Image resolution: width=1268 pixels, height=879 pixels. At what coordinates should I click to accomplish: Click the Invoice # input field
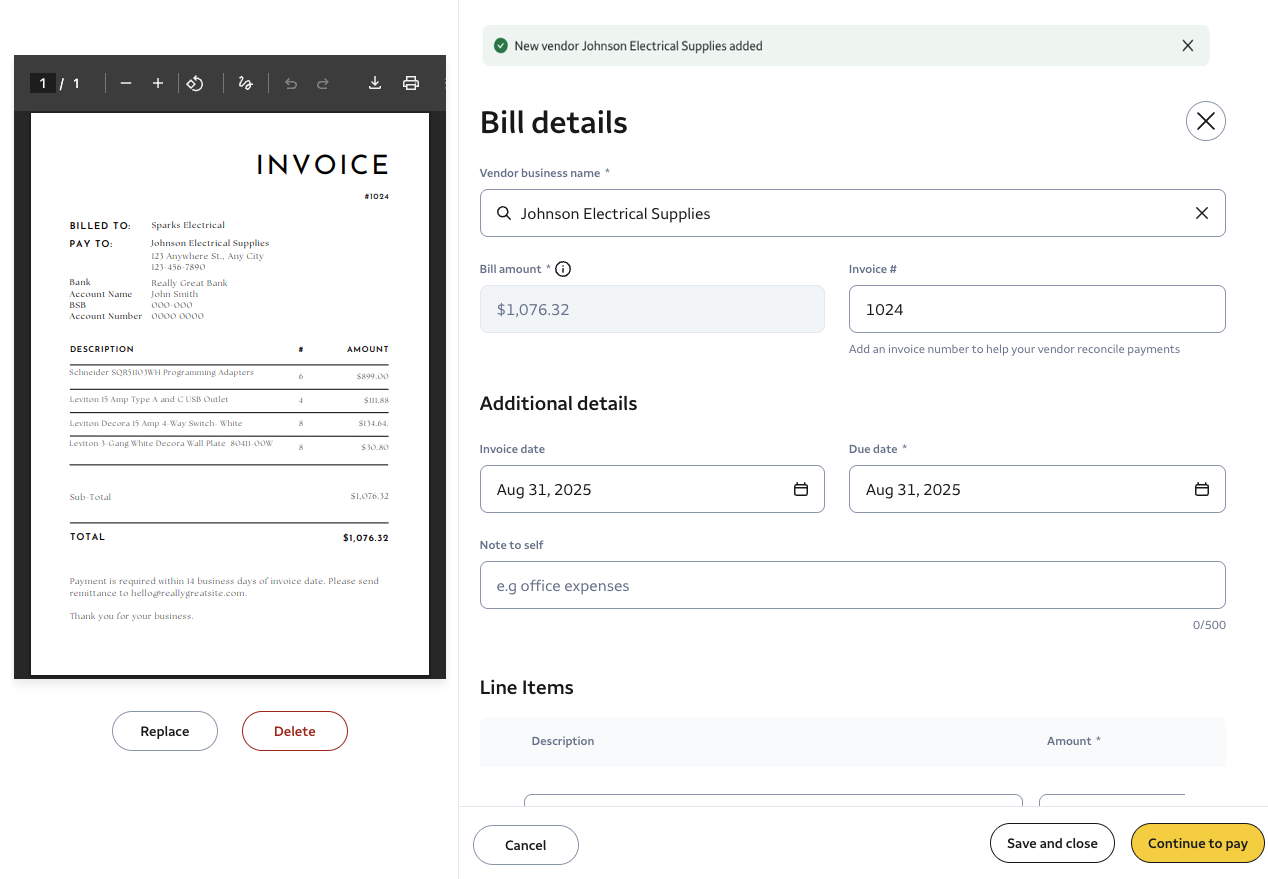[1036, 309]
